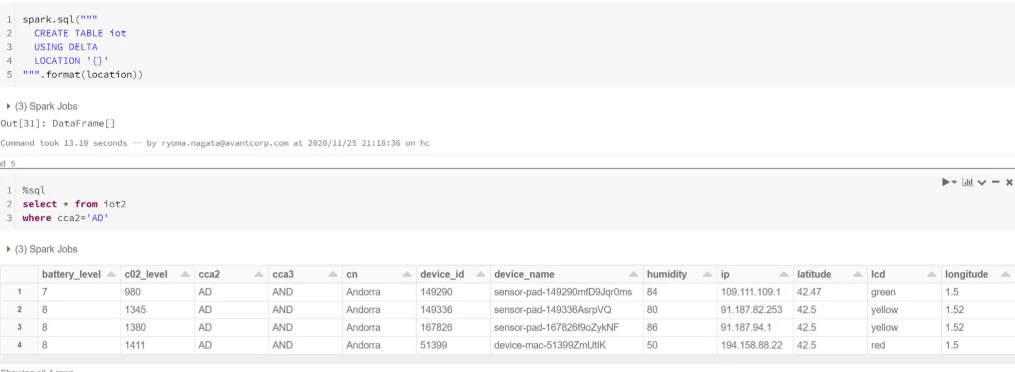
Task: Select cell device-mac-51399ZmUtIK
Action: tap(550, 345)
